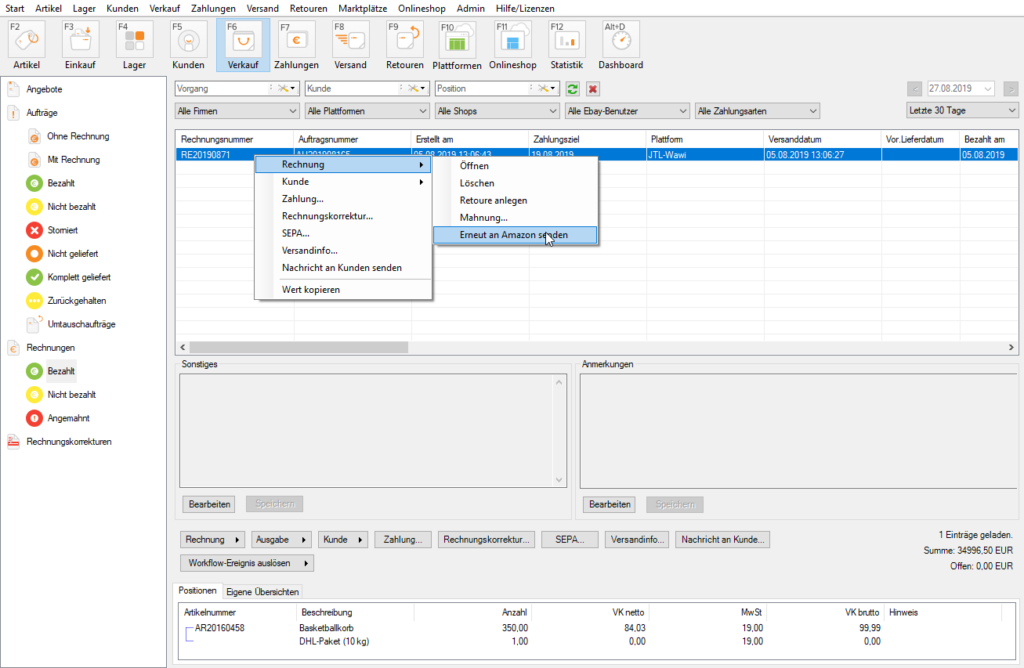Expand the Alle Zahlungsarten dropdown
Viewport: 1024px width, 668px height.
[x=757, y=110]
